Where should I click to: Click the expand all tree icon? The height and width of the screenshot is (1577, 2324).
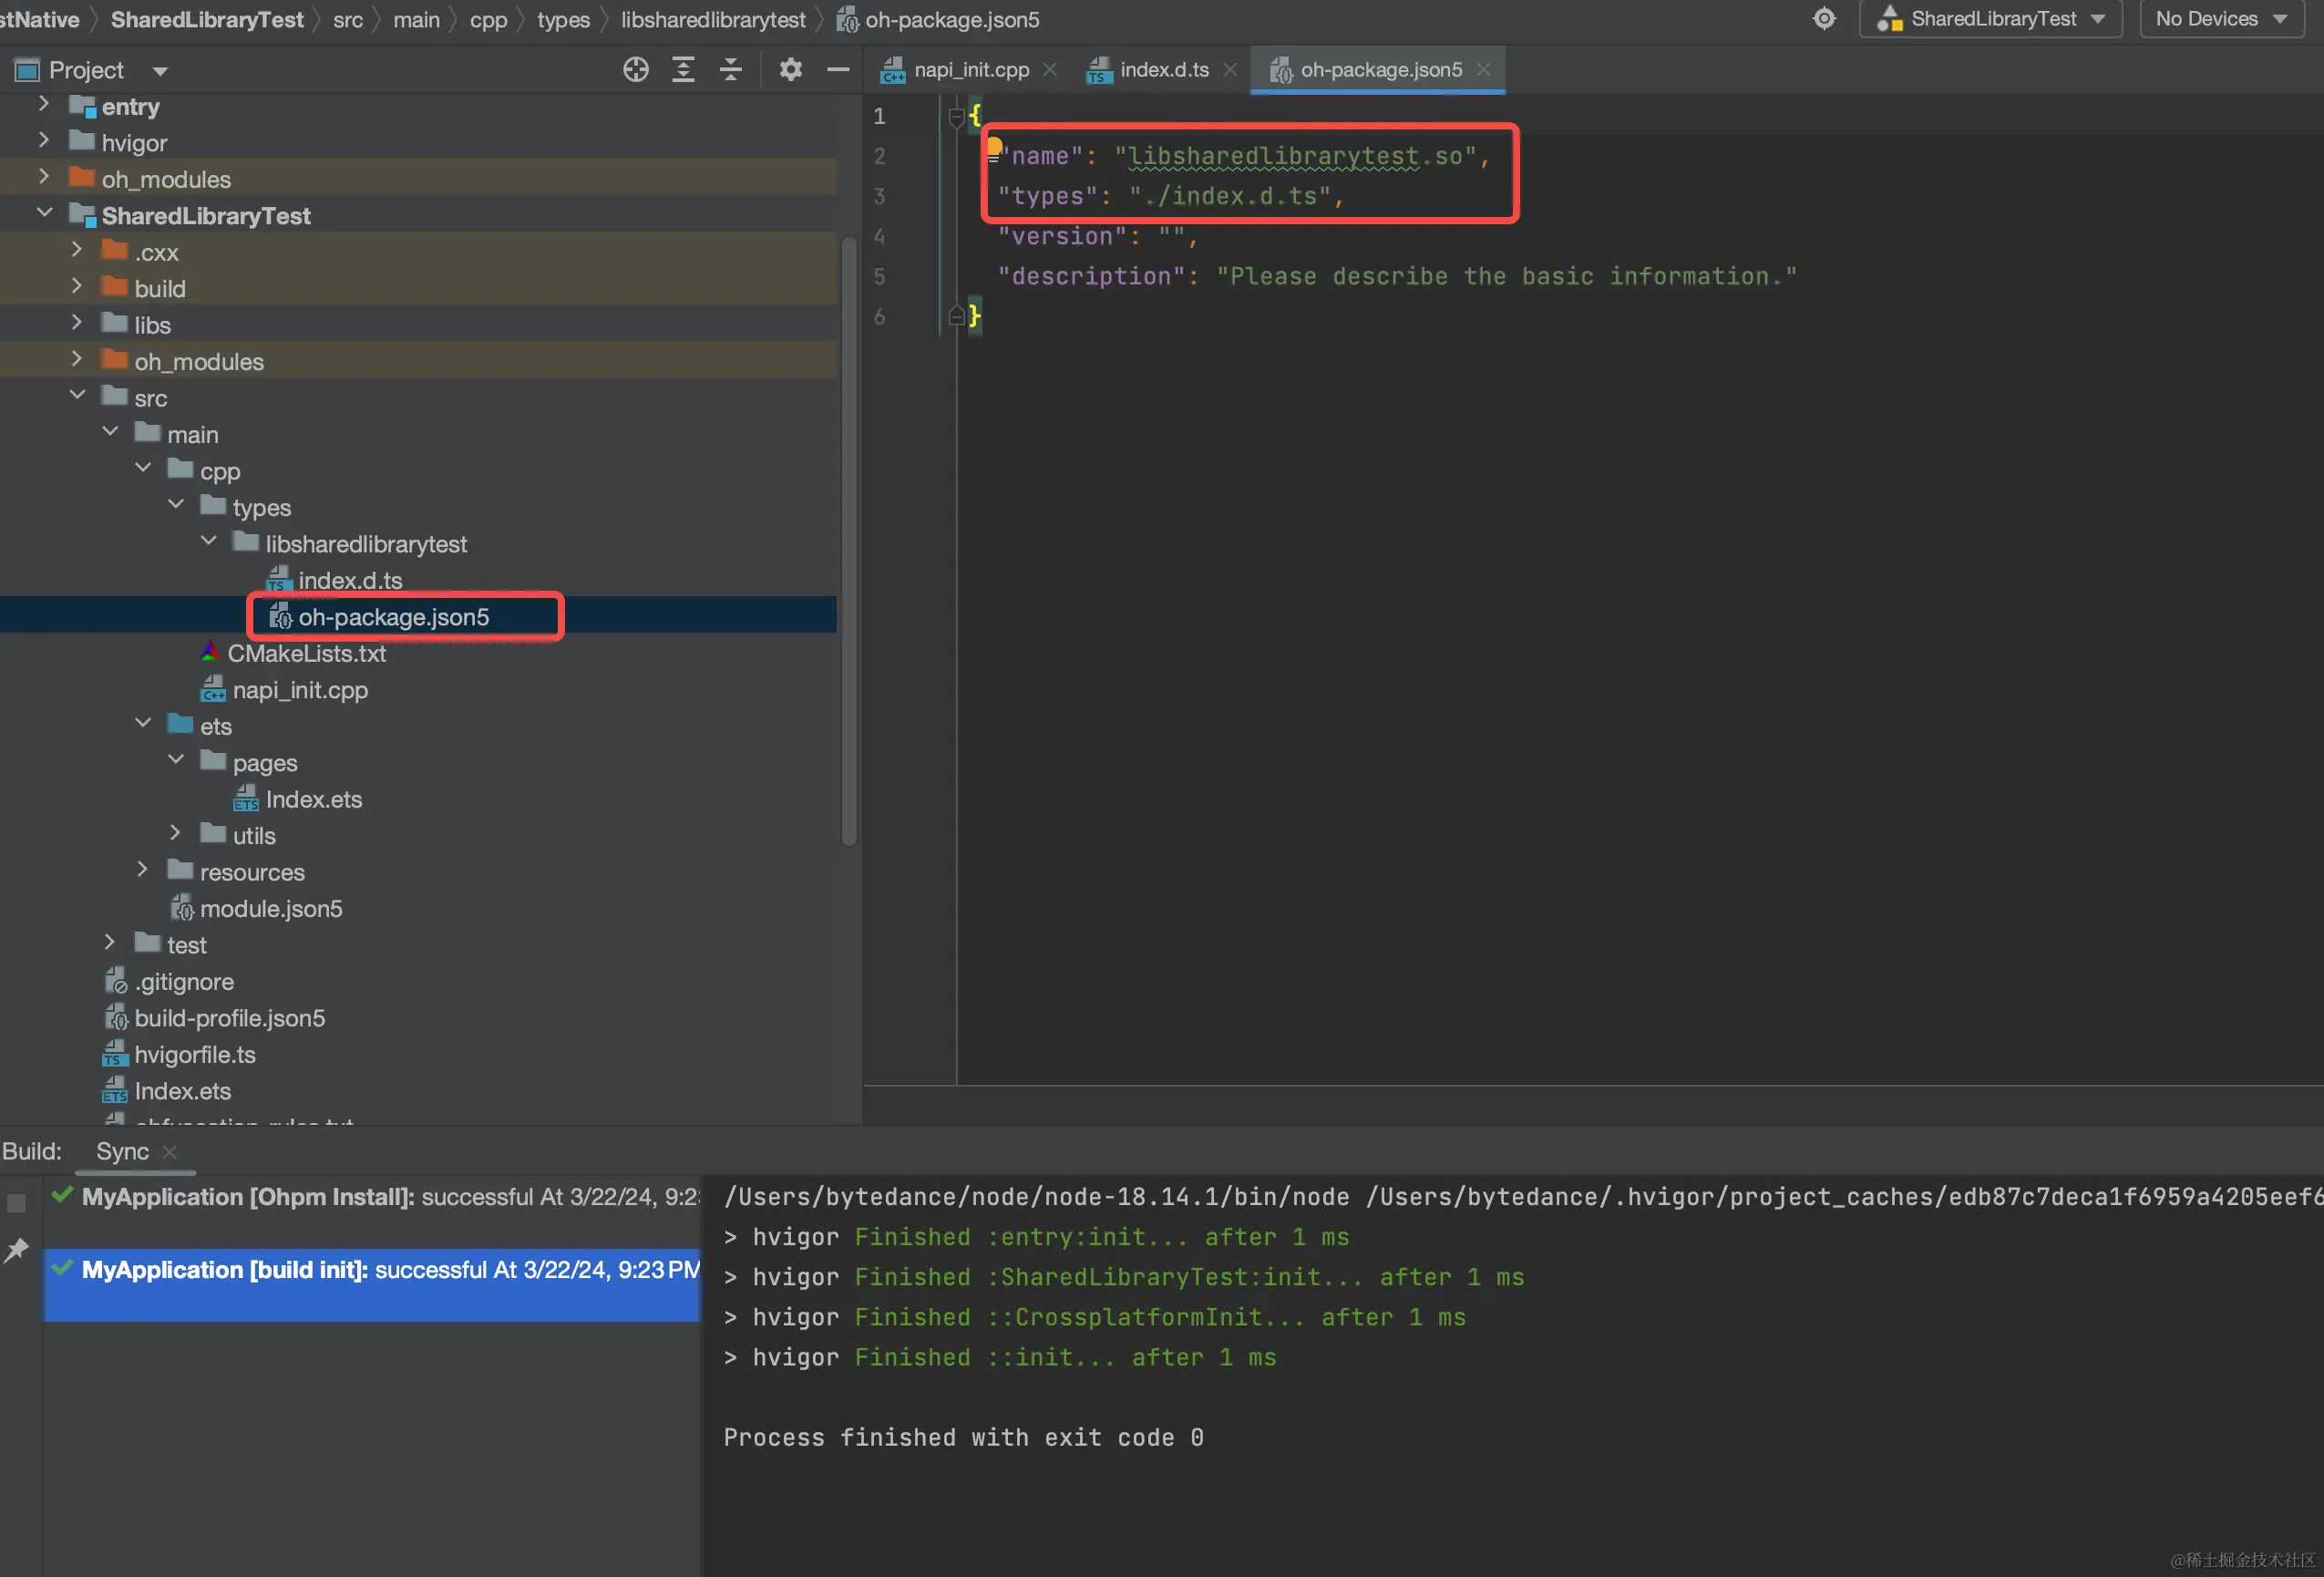pos(683,69)
